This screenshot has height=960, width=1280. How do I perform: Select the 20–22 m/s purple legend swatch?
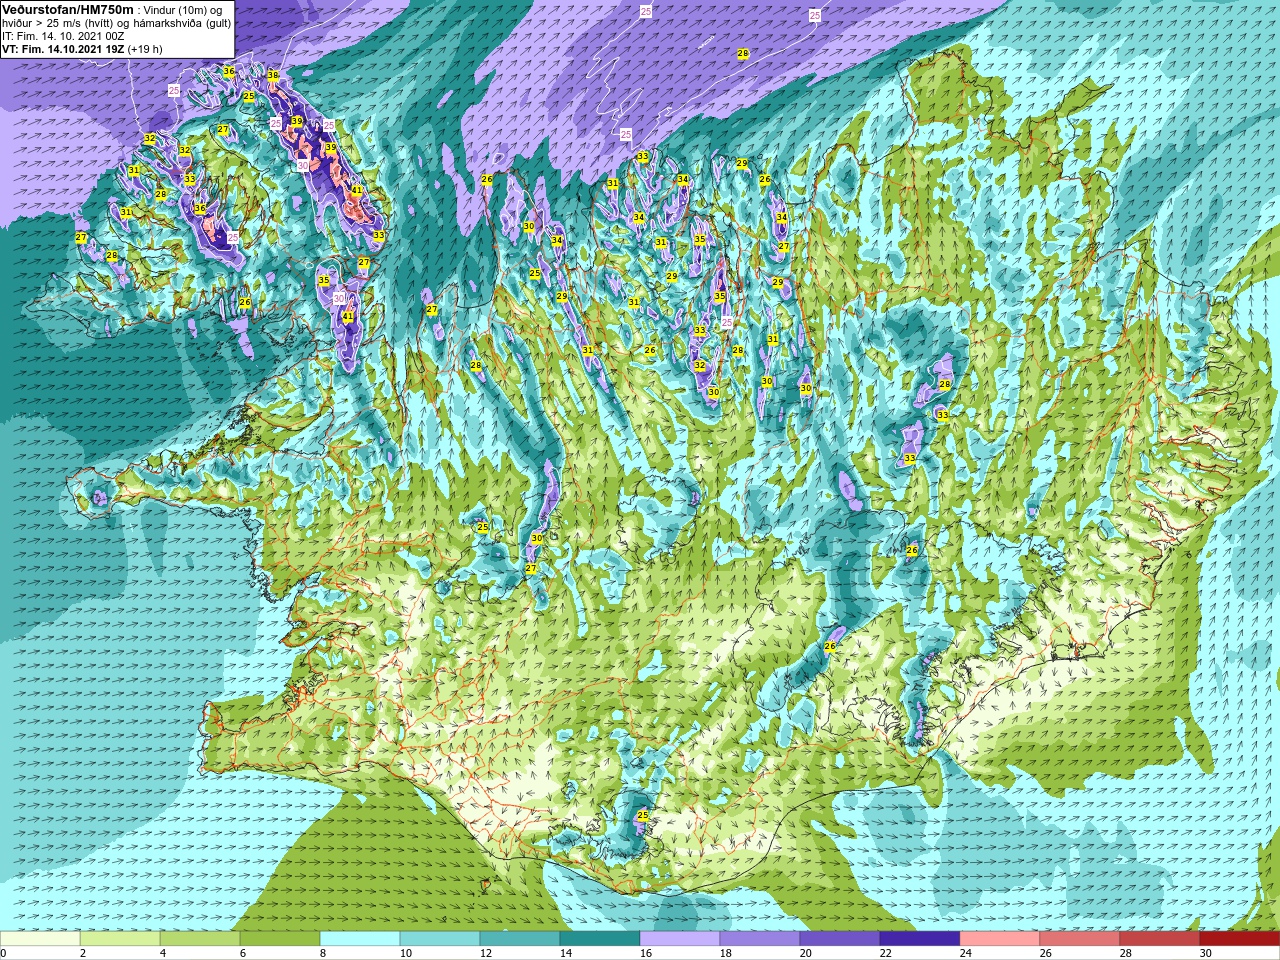[x=840, y=939]
